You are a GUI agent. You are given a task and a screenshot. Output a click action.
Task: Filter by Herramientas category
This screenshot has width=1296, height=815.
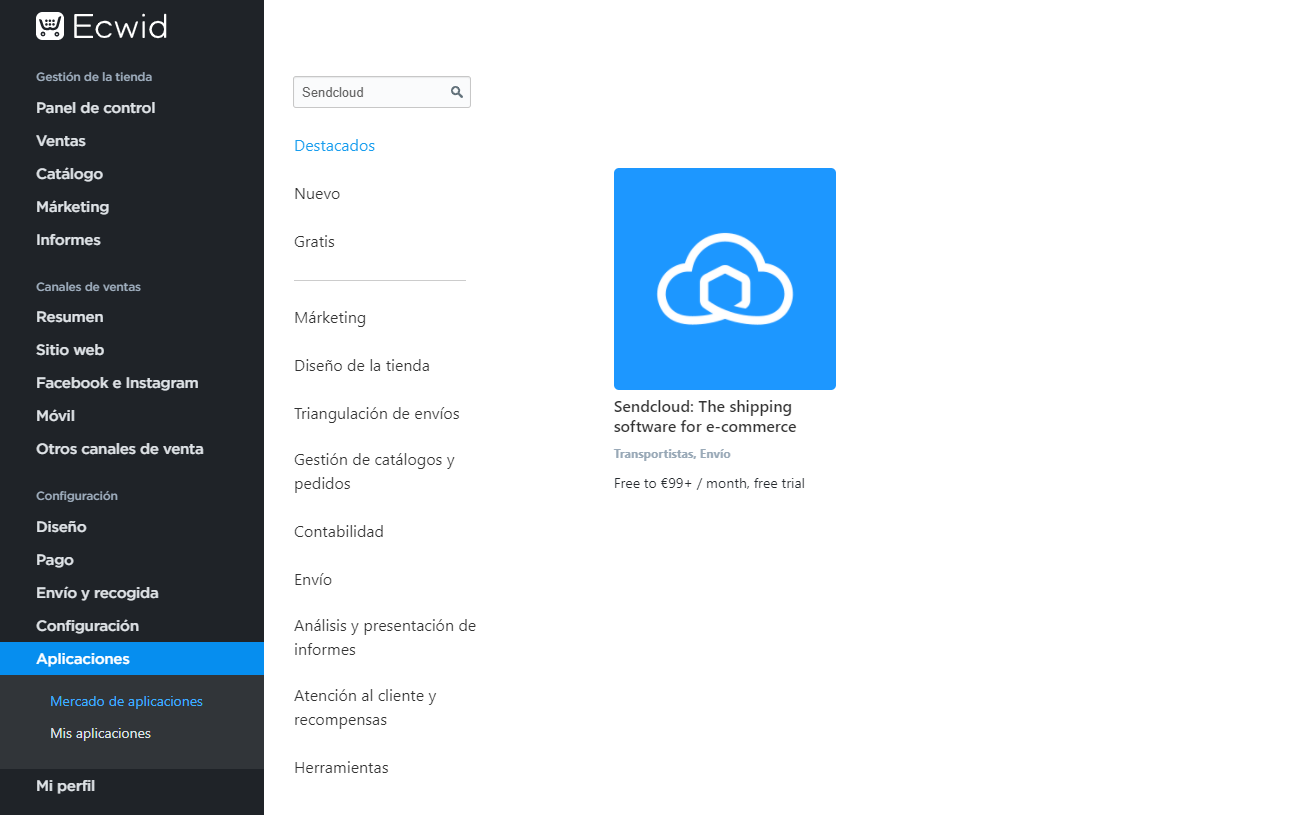coord(341,768)
